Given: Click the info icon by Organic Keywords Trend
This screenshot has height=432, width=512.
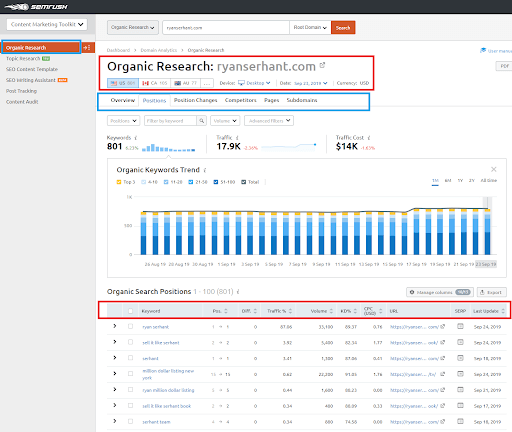Looking at the screenshot, I should 205,170.
